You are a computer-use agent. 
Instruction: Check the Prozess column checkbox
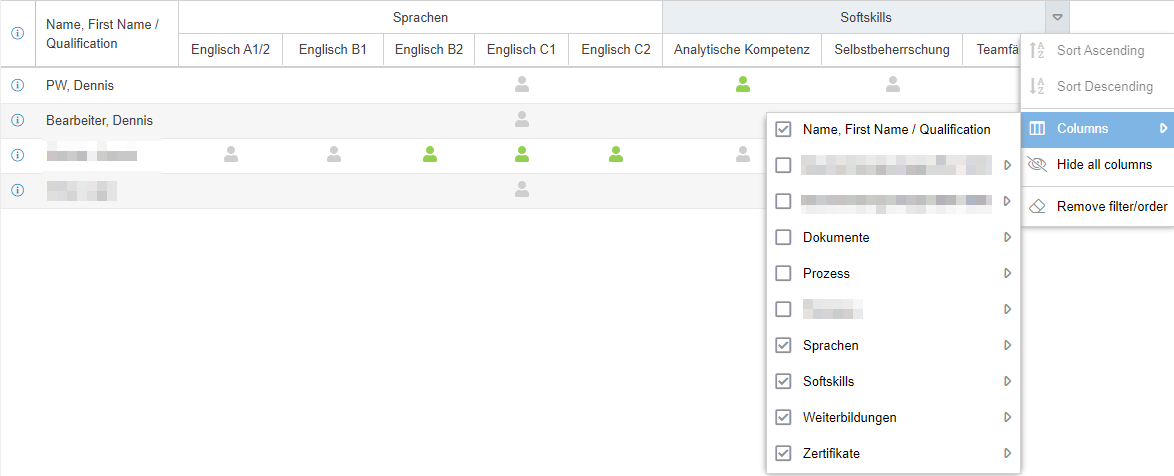point(783,273)
